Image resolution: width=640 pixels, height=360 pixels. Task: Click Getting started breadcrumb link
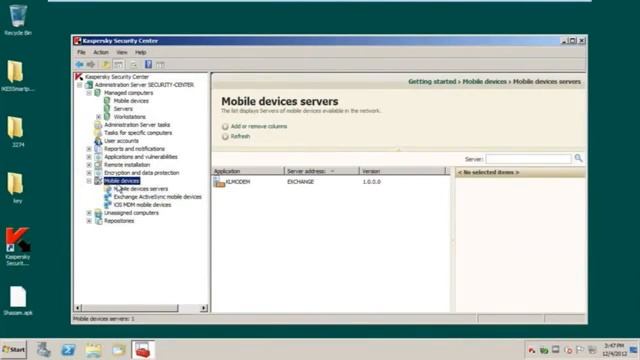coord(432,82)
